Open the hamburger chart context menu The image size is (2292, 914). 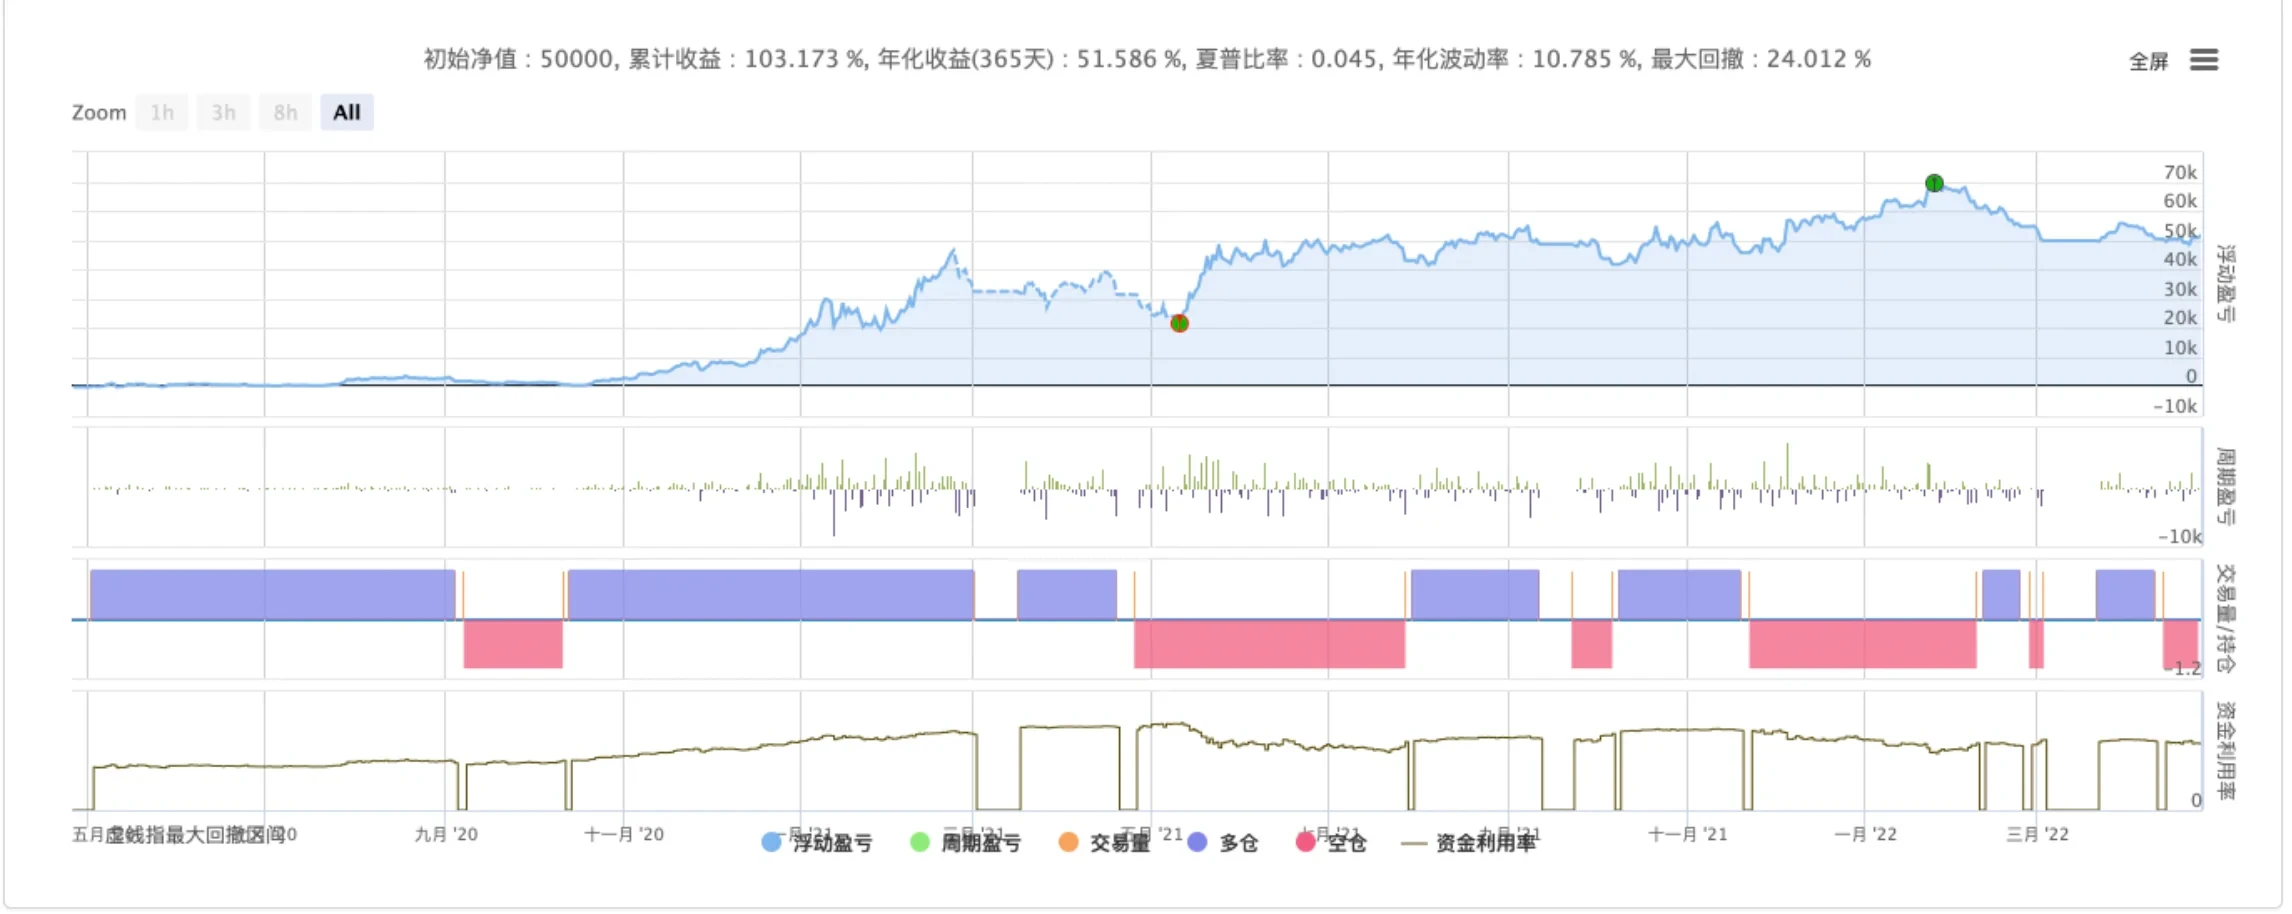pyautogui.click(x=2203, y=60)
